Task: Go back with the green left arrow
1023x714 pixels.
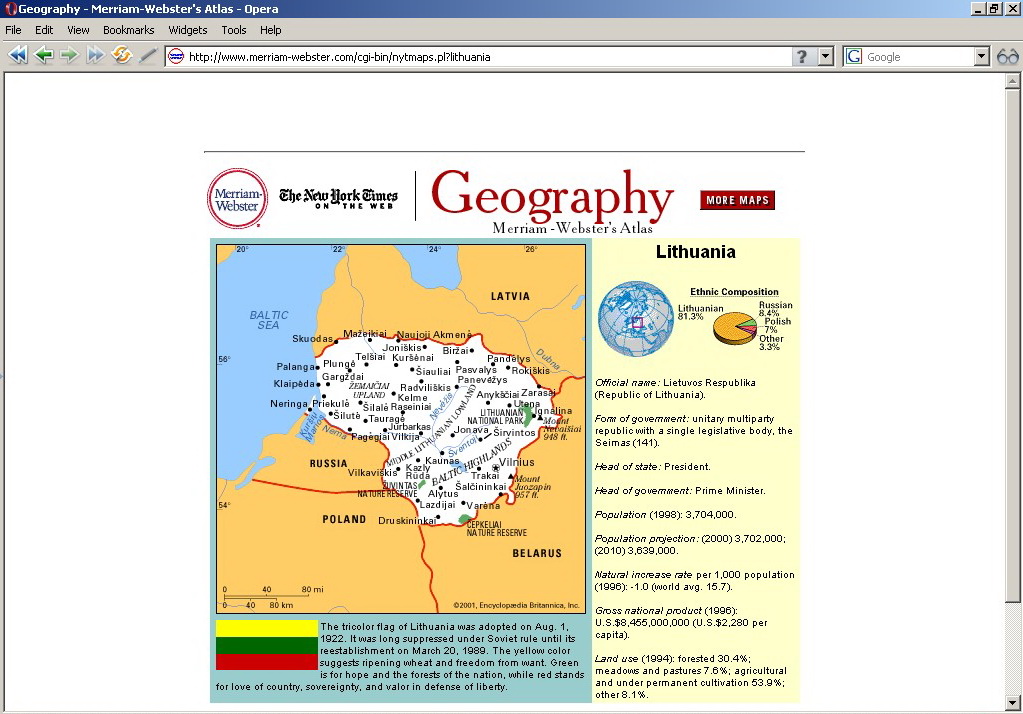Action: click(x=43, y=56)
